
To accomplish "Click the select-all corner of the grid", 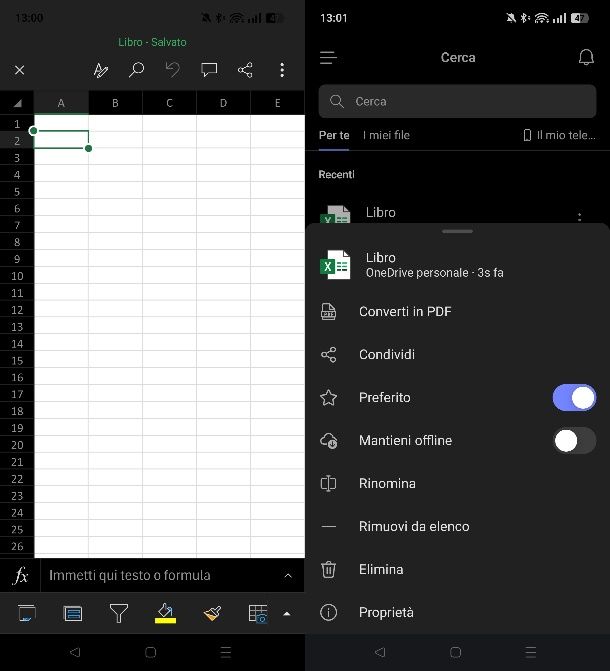I will [17, 103].
